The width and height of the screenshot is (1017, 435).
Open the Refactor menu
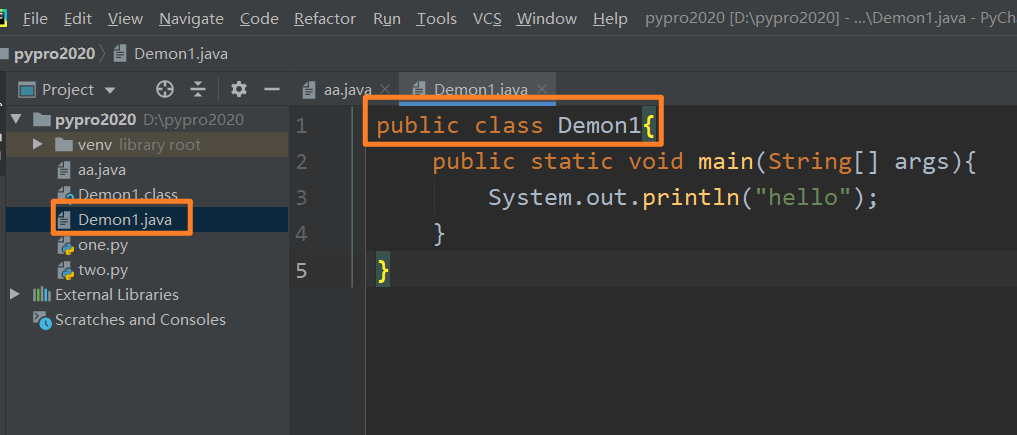pos(325,19)
